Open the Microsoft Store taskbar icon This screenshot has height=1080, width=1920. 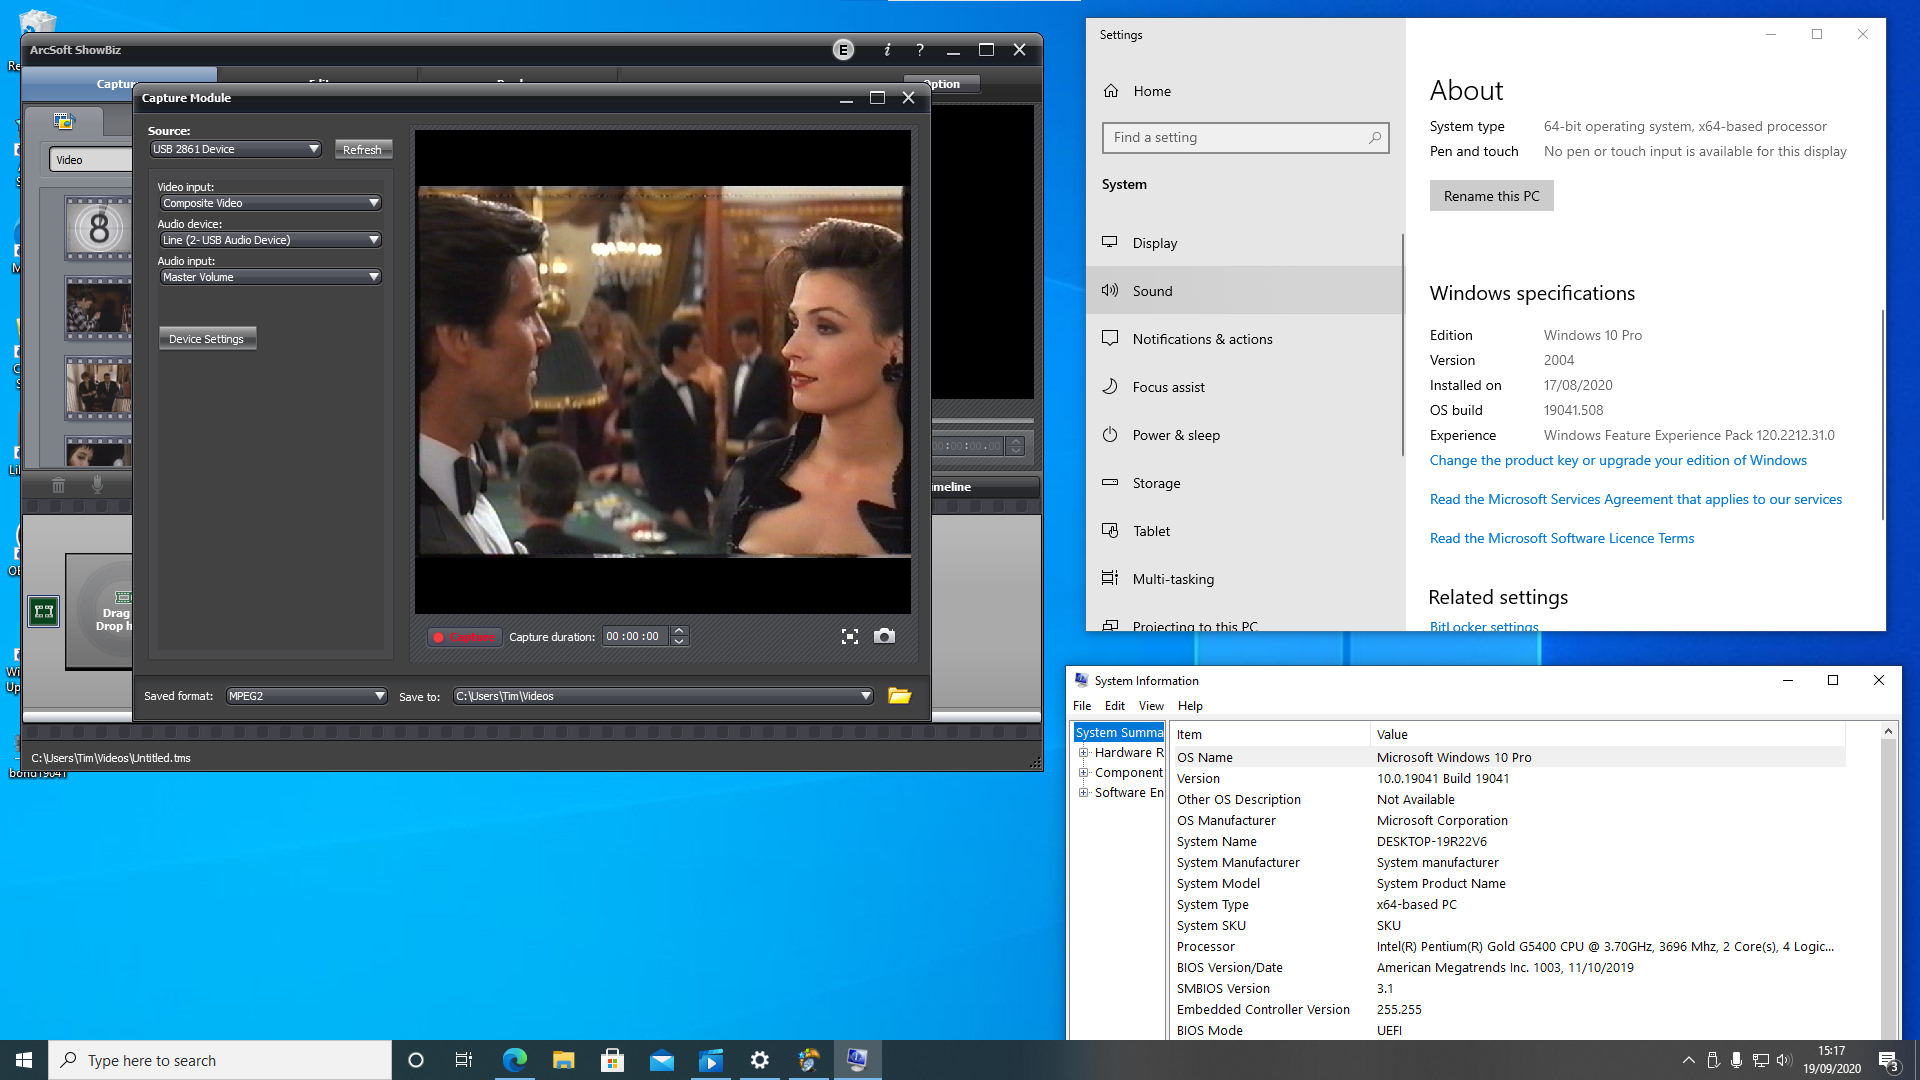pos(612,1060)
